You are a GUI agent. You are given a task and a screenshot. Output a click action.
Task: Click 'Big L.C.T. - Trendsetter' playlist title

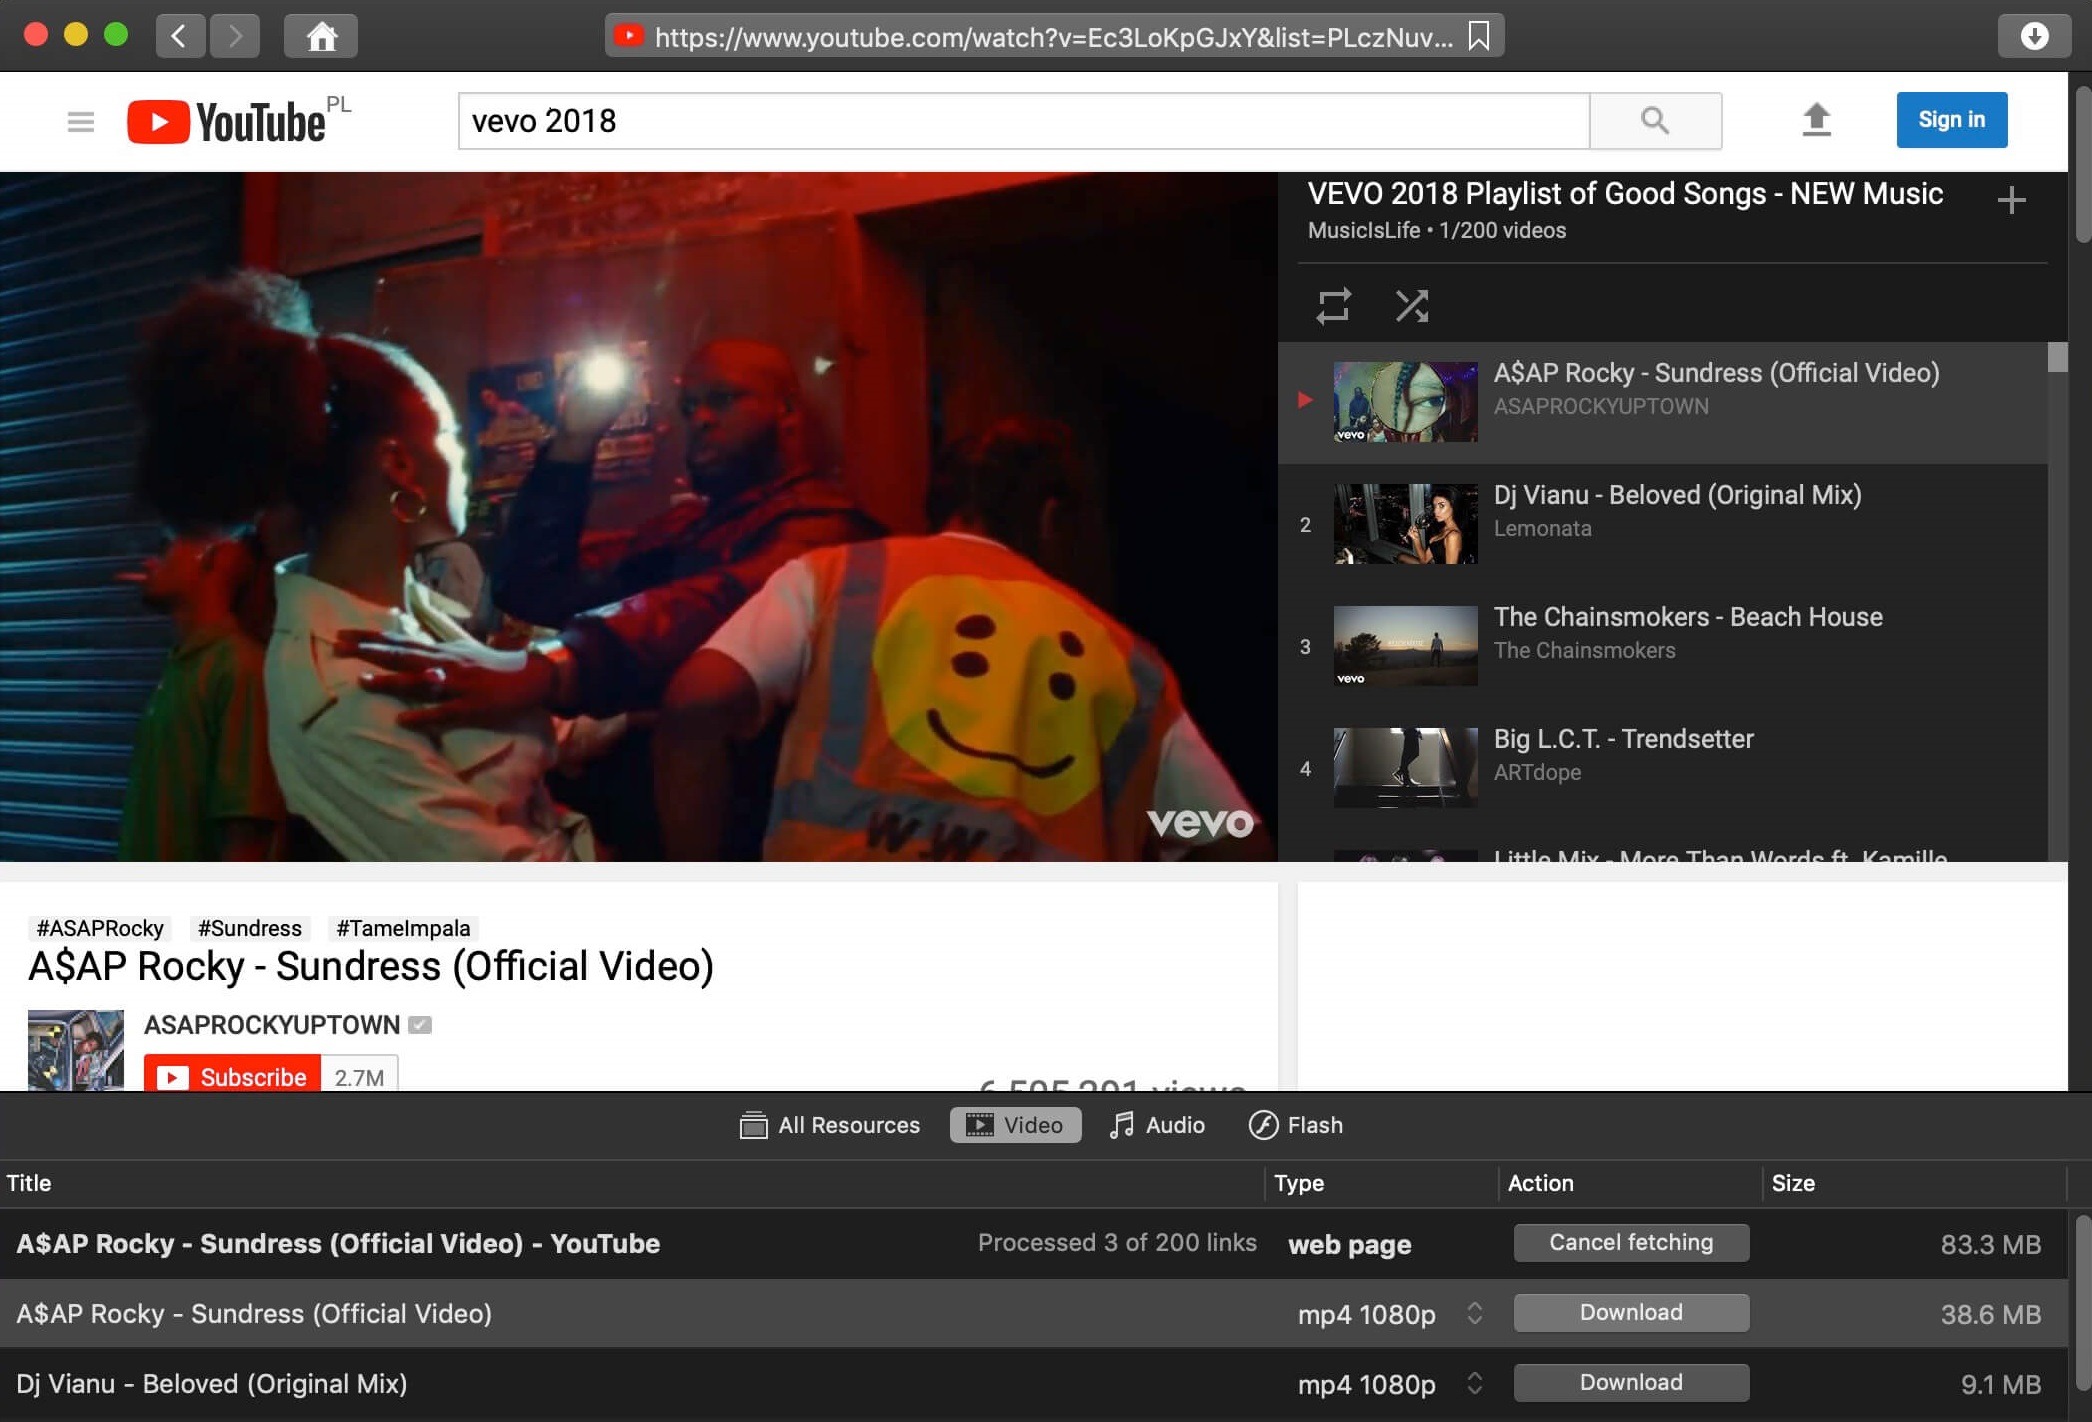click(x=1623, y=739)
